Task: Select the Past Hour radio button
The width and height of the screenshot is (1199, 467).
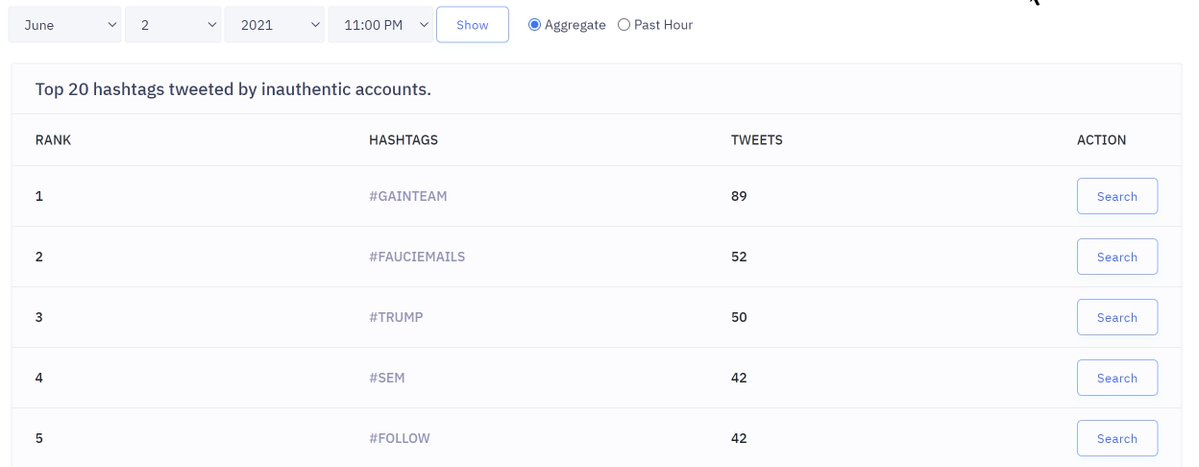Action: pyautogui.click(x=624, y=24)
